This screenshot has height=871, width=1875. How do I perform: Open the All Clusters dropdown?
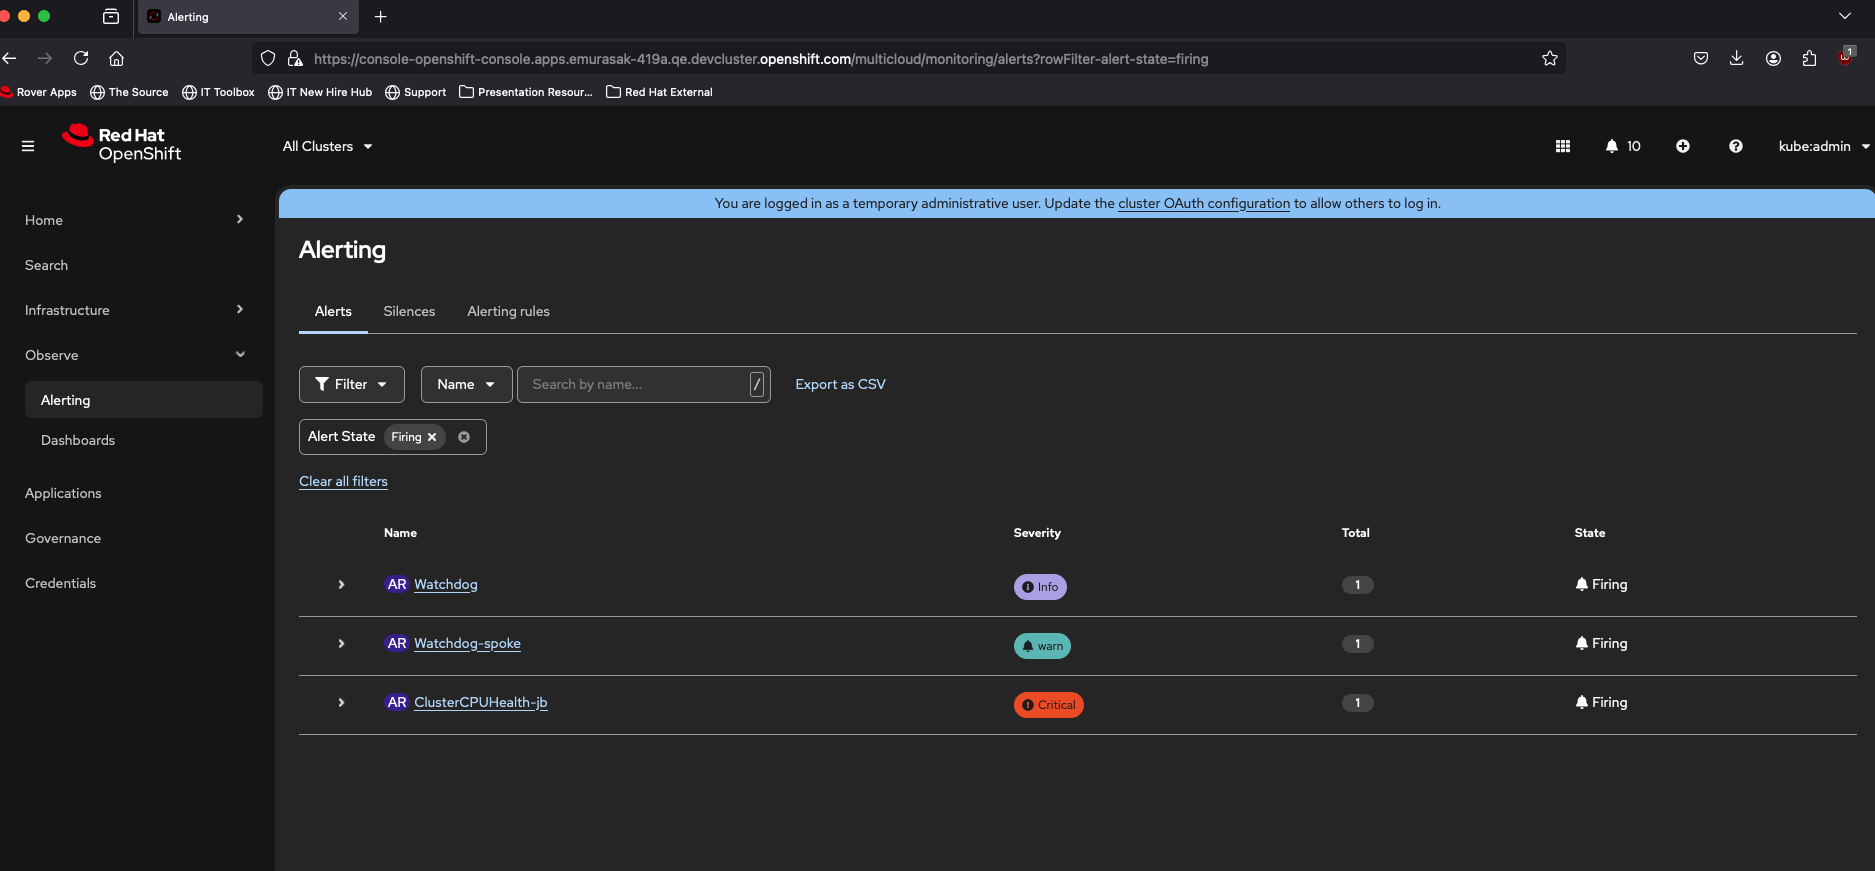(327, 146)
